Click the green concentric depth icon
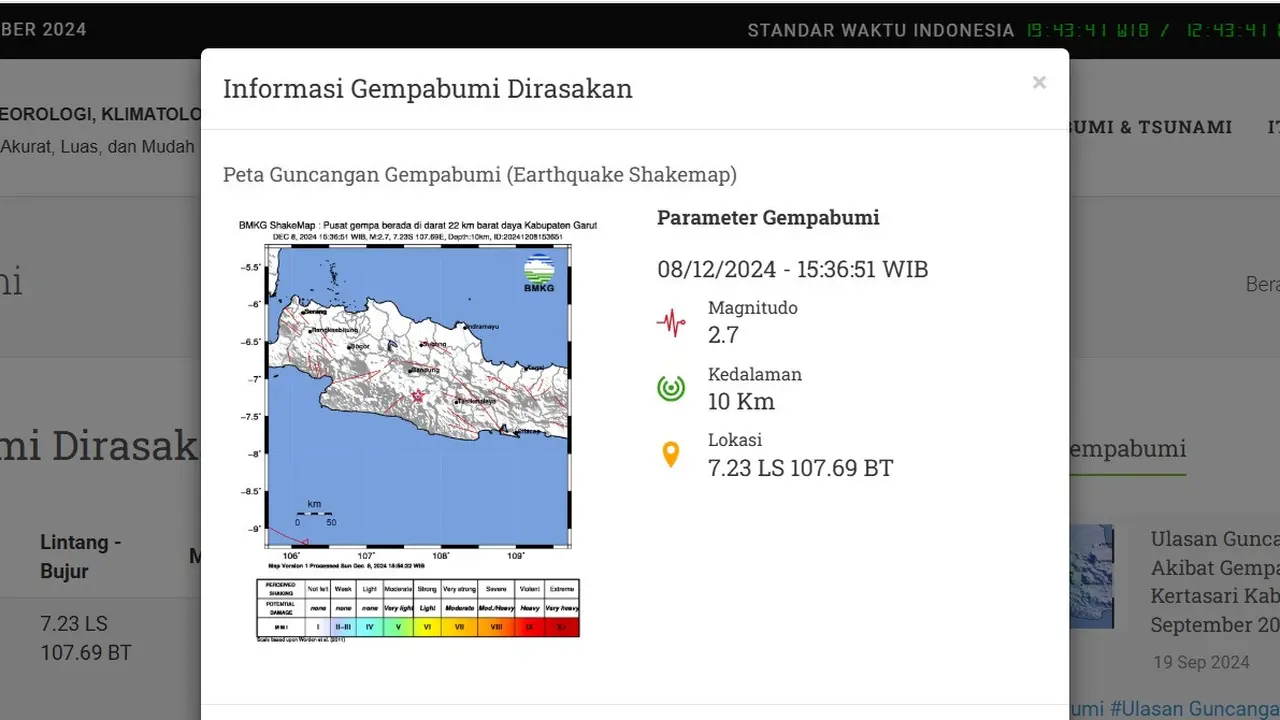1280x720 pixels. coord(671,388)
